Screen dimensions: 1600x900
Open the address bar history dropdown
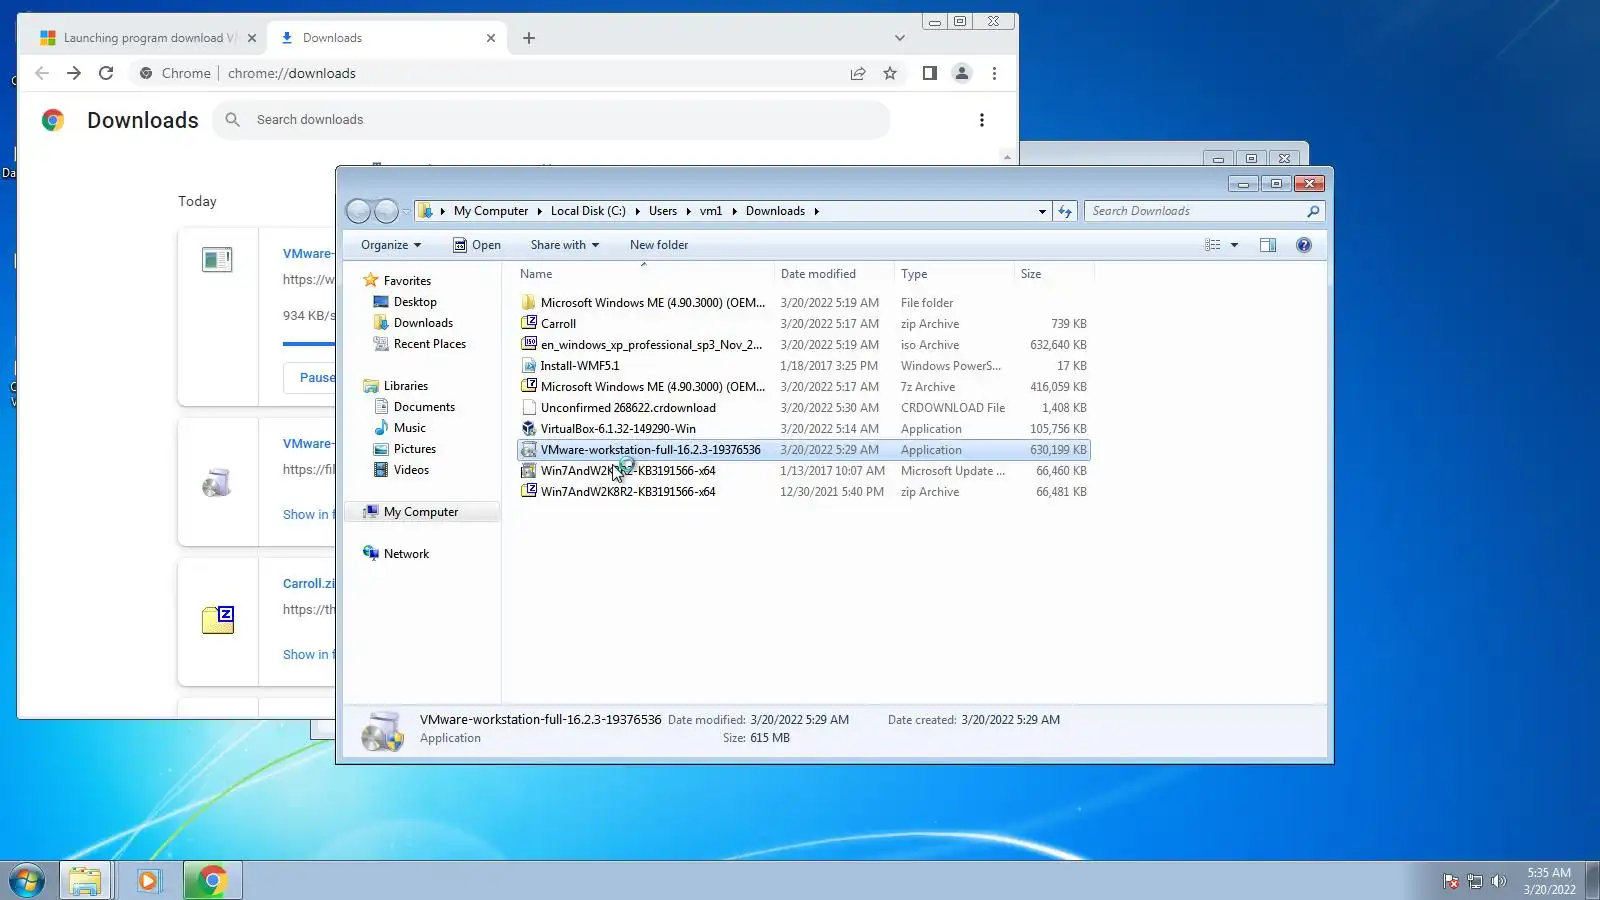tap(1042, 211)
